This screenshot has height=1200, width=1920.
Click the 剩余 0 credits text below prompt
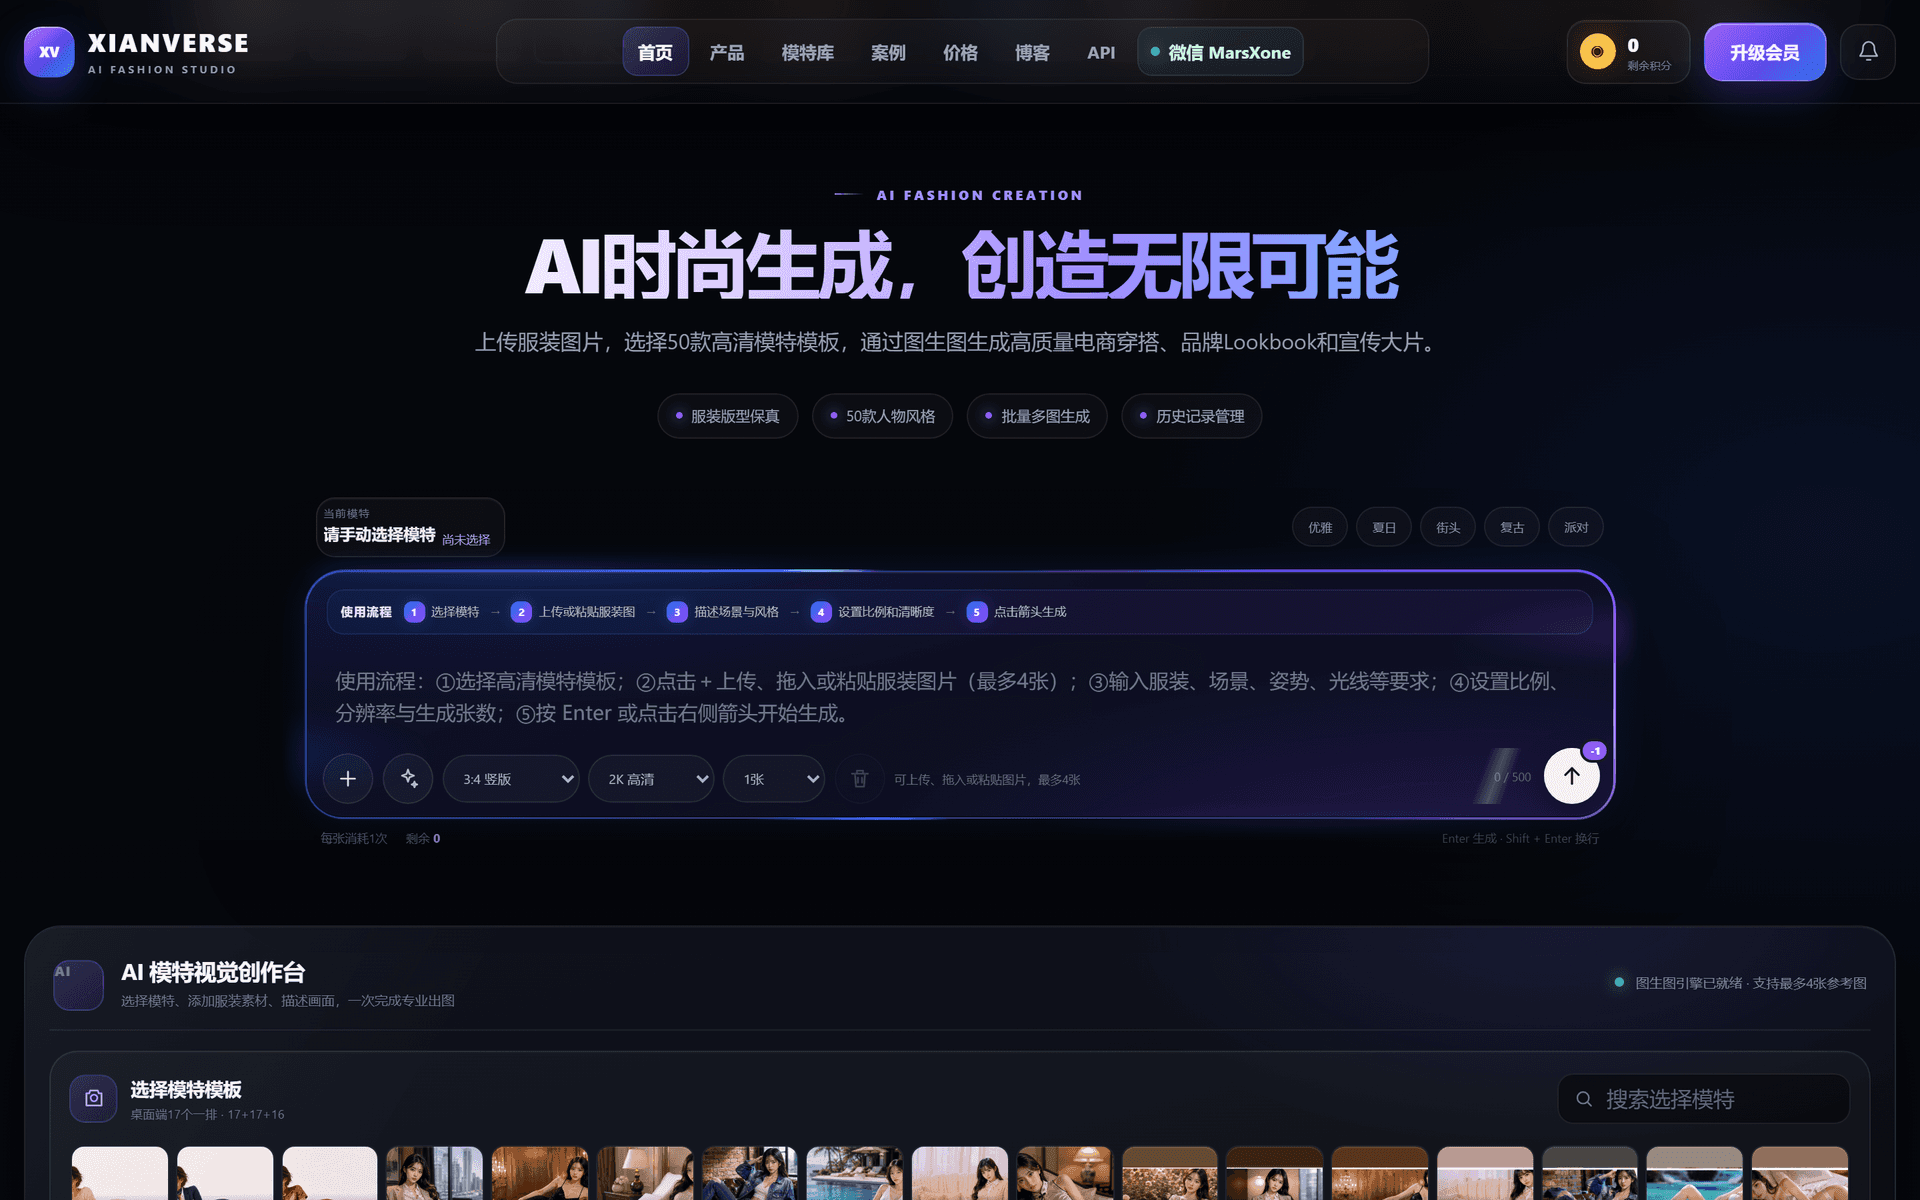(423, 839)
